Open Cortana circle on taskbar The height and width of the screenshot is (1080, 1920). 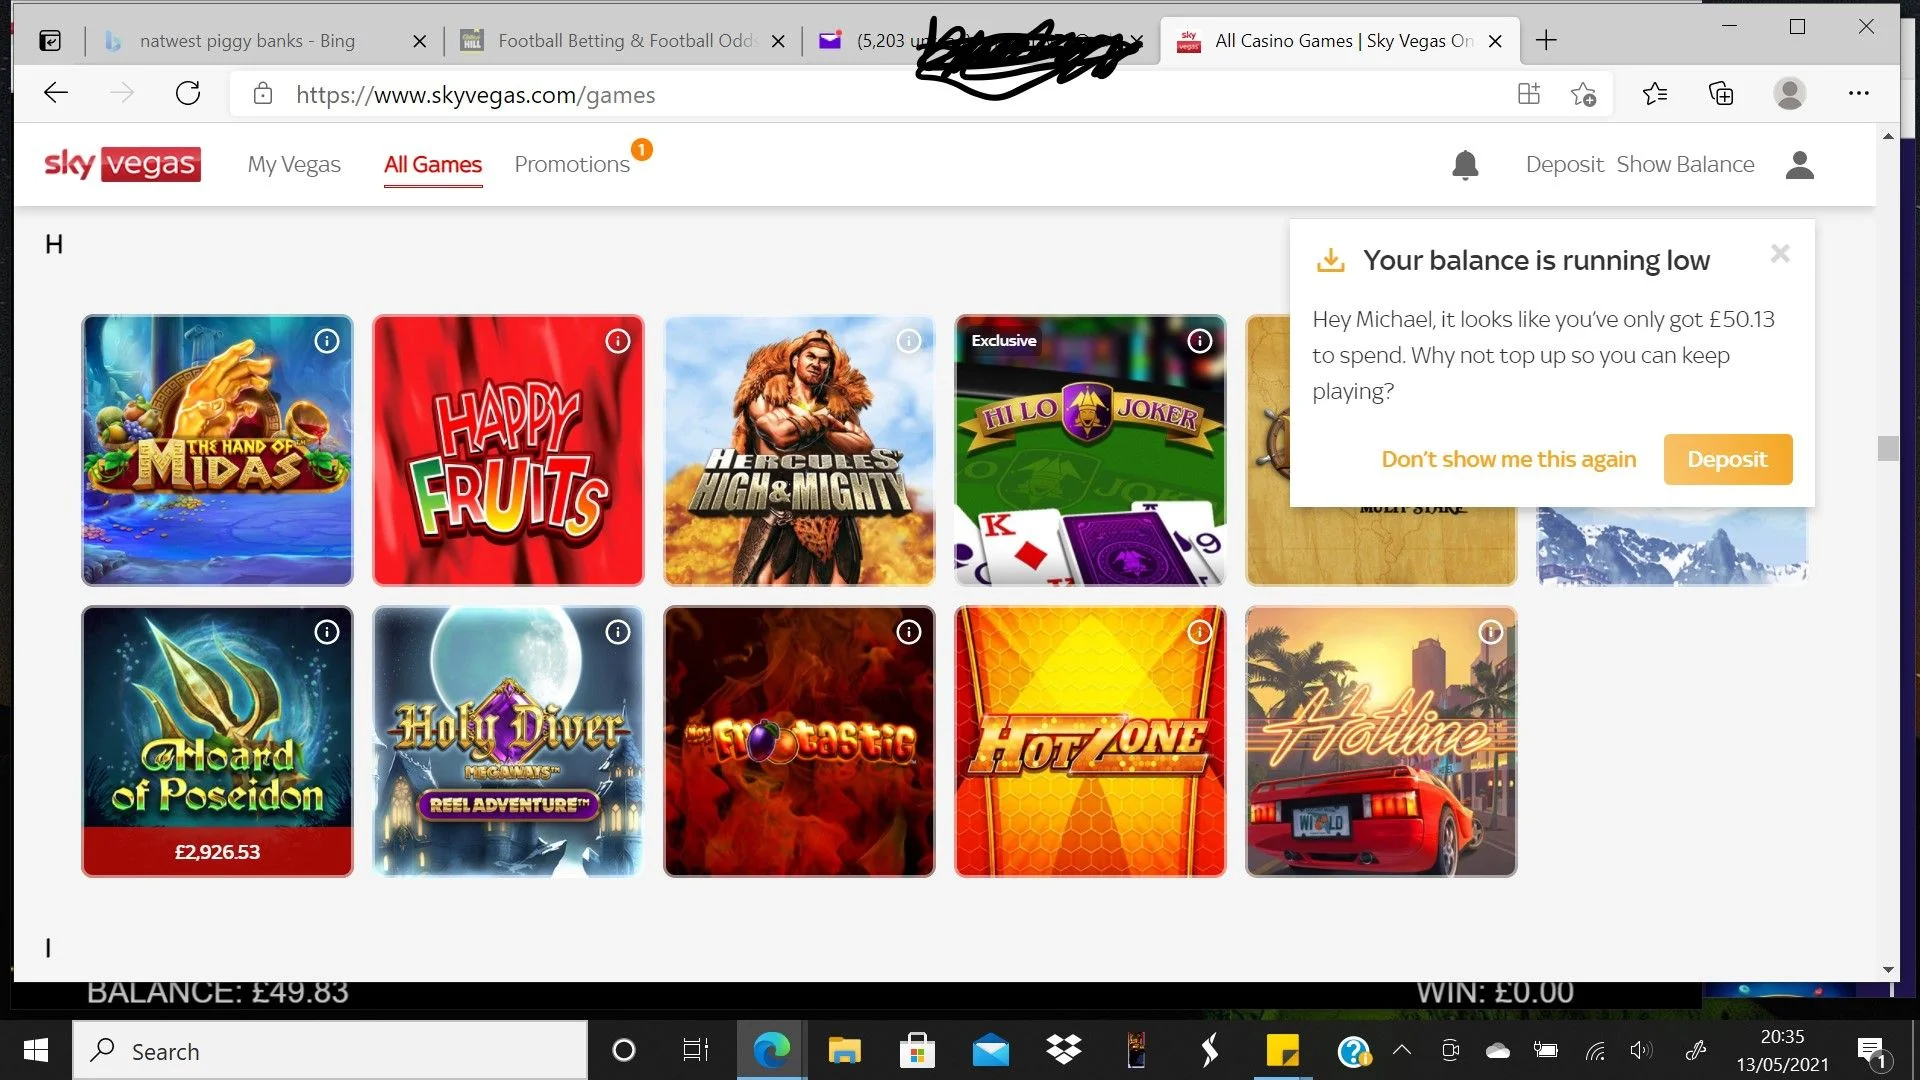click(623, 1051)
